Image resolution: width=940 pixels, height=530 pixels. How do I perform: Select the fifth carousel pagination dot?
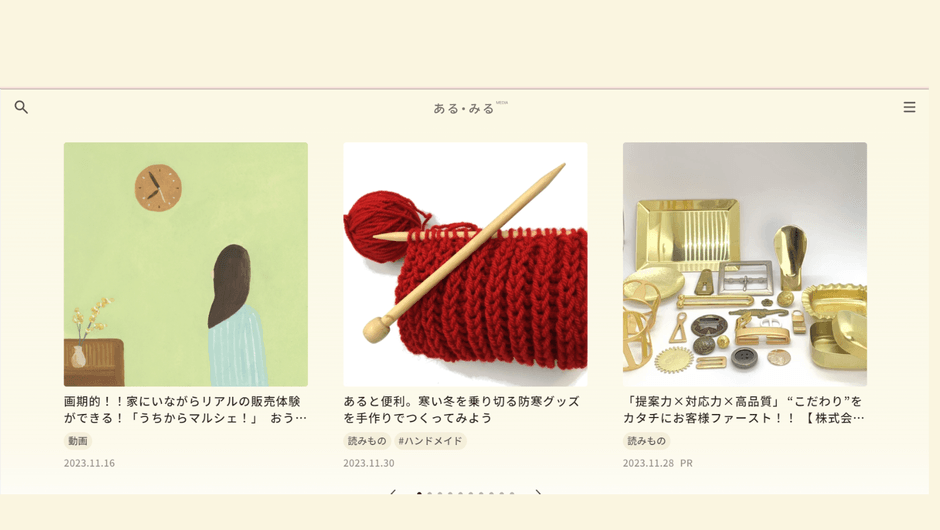click(x=460, y=493)
